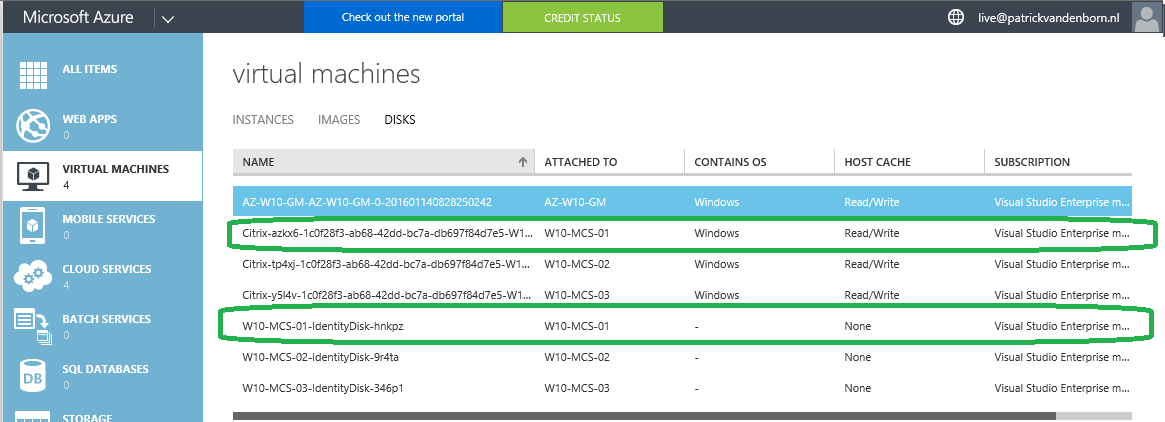1165x422 pixels.
Task: Open the CREDIT STATUS button
Action: (582, 17)
